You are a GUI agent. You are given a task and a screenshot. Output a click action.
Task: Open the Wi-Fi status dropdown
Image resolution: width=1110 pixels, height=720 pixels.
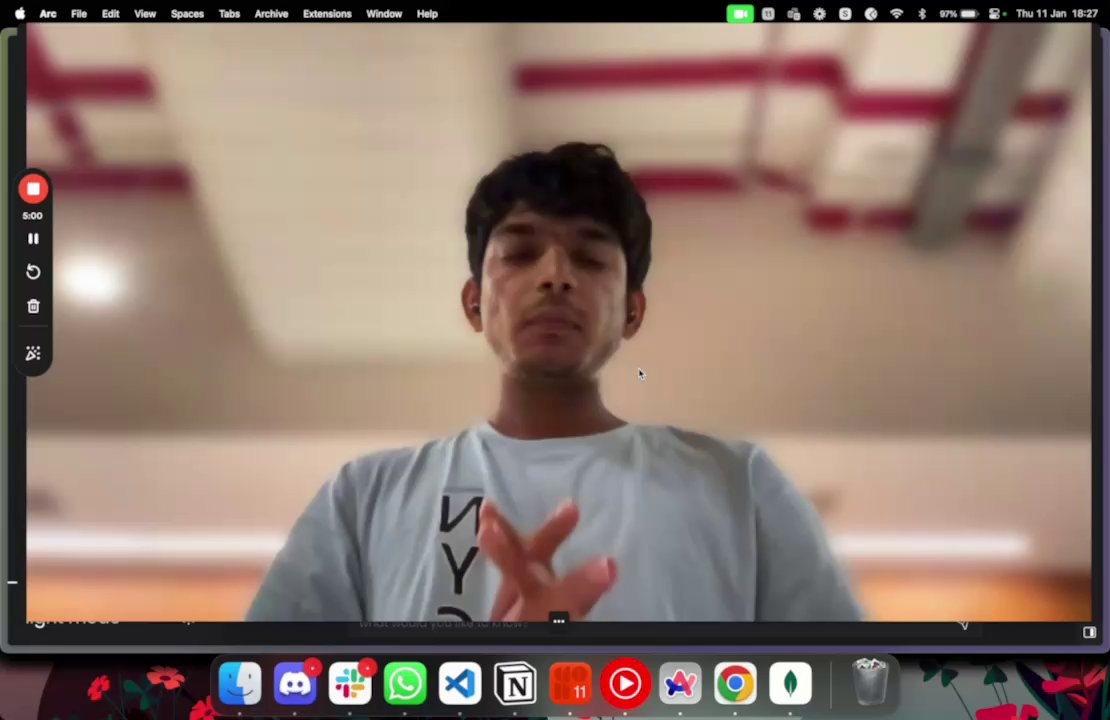click(896, 14)
